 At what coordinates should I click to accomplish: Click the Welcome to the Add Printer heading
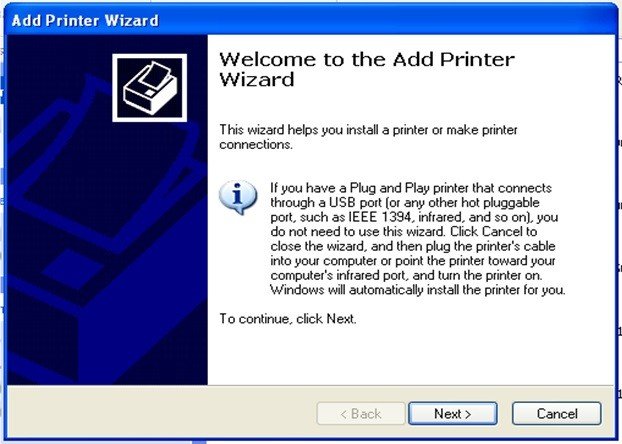click(x=367, y=60)
